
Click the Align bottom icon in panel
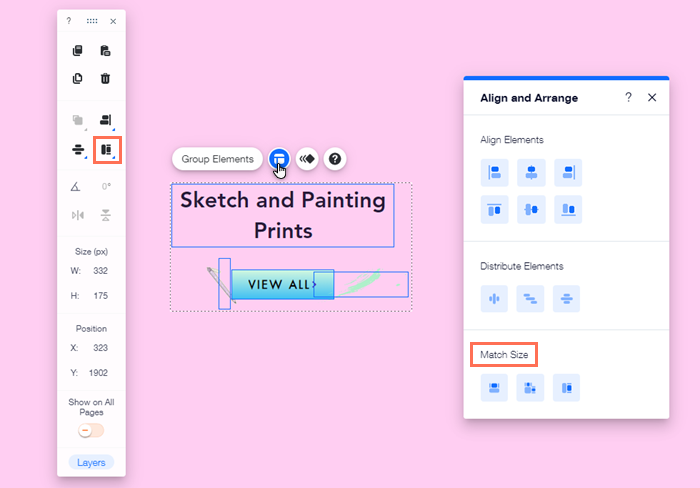568,209
